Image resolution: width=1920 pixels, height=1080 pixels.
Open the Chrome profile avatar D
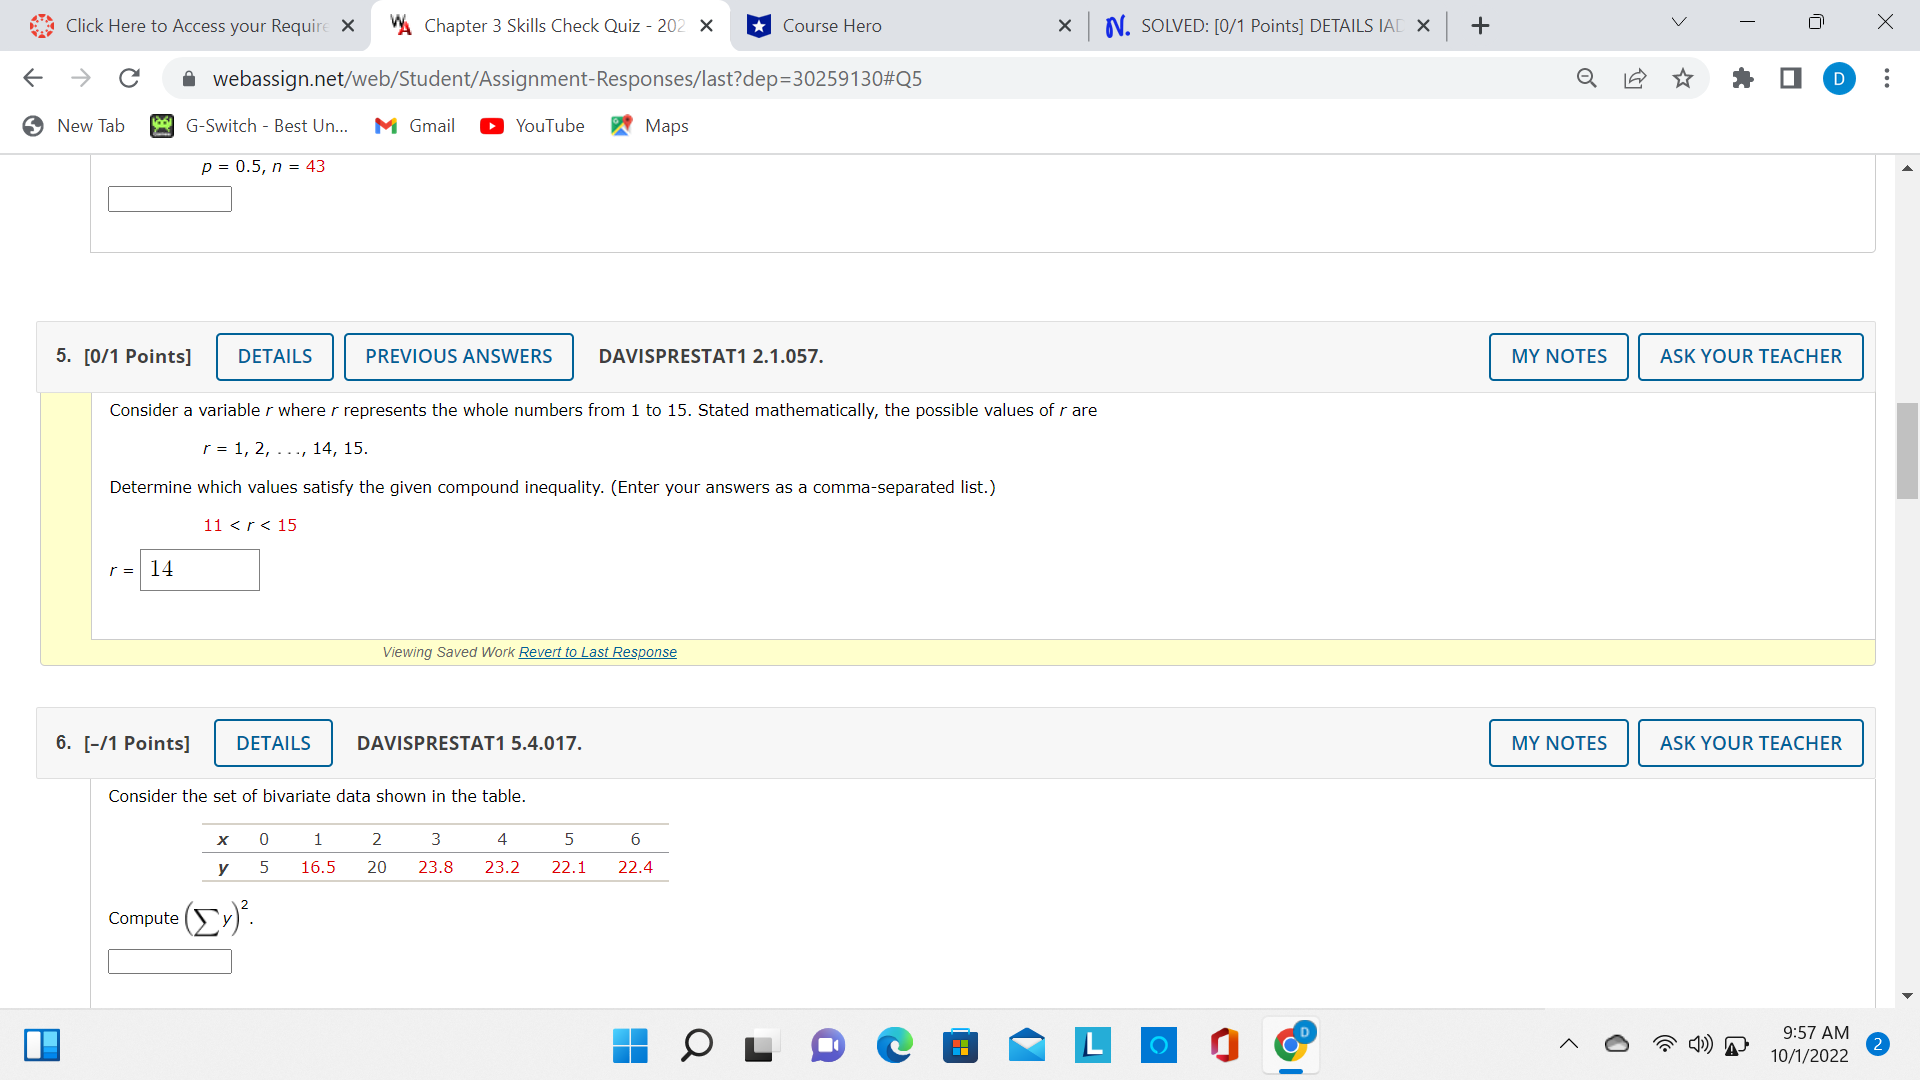1839,78
